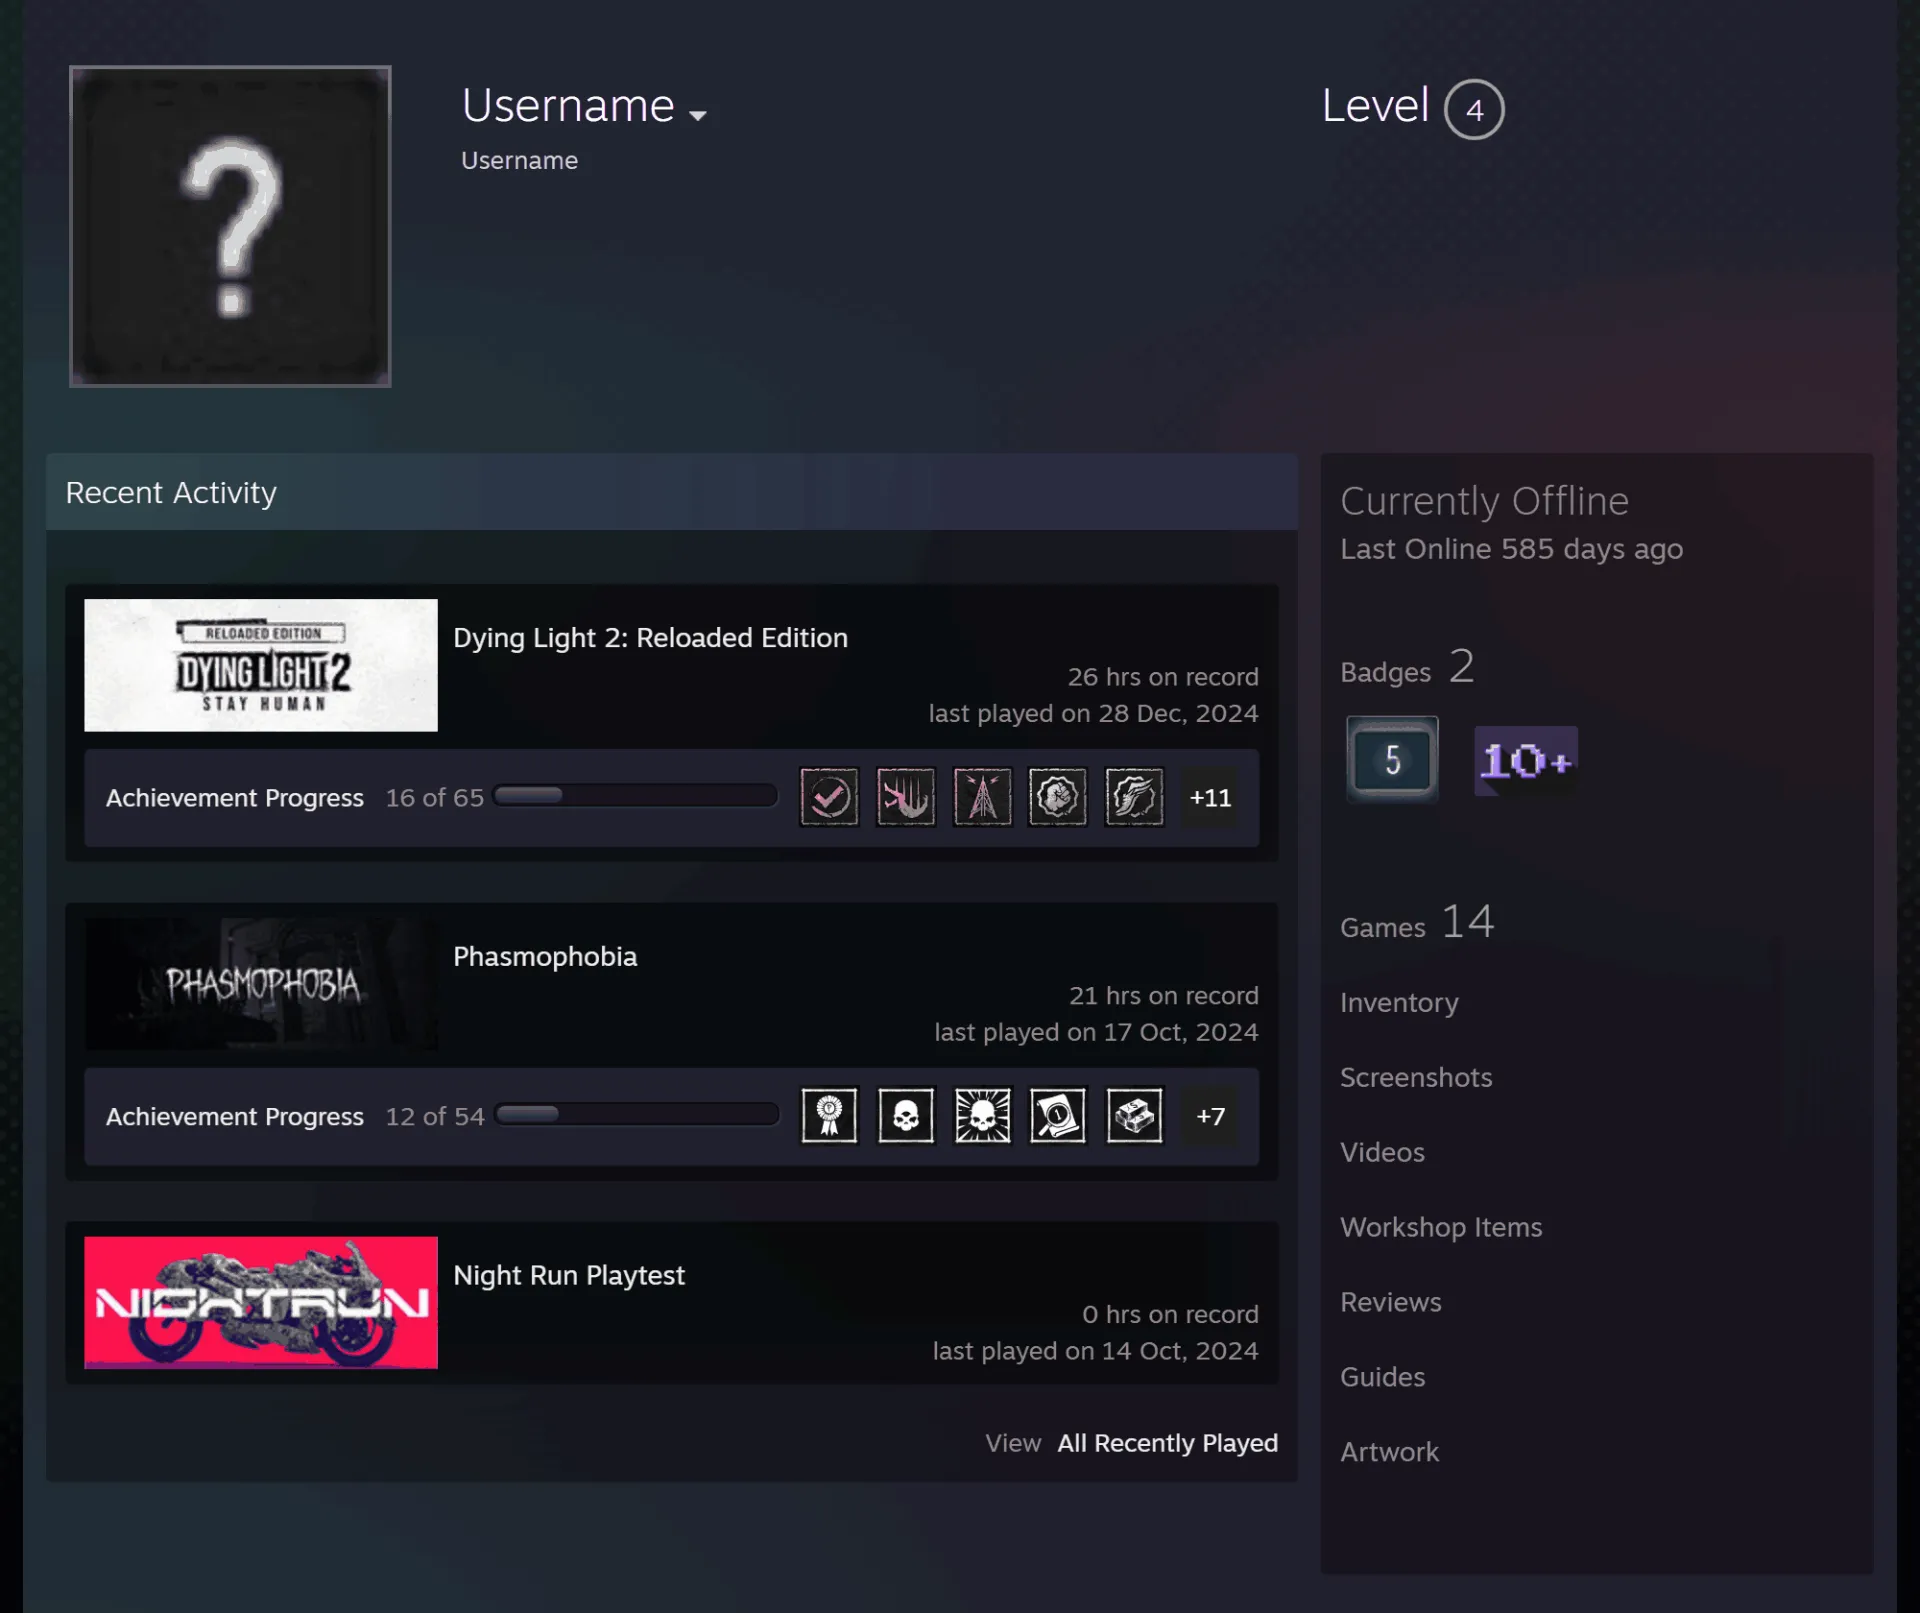The width and height of the screenshot is (1920, 1613).
Task: Click the Level 4 circle icon
Action: 1474,109
